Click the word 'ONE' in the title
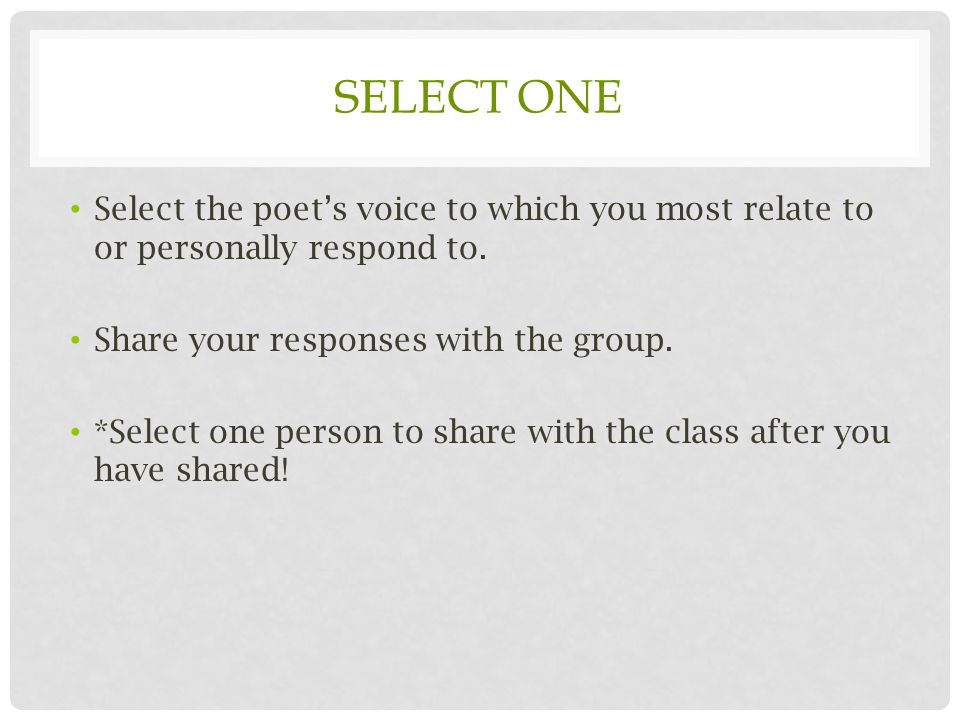 [x=569, y=97]
